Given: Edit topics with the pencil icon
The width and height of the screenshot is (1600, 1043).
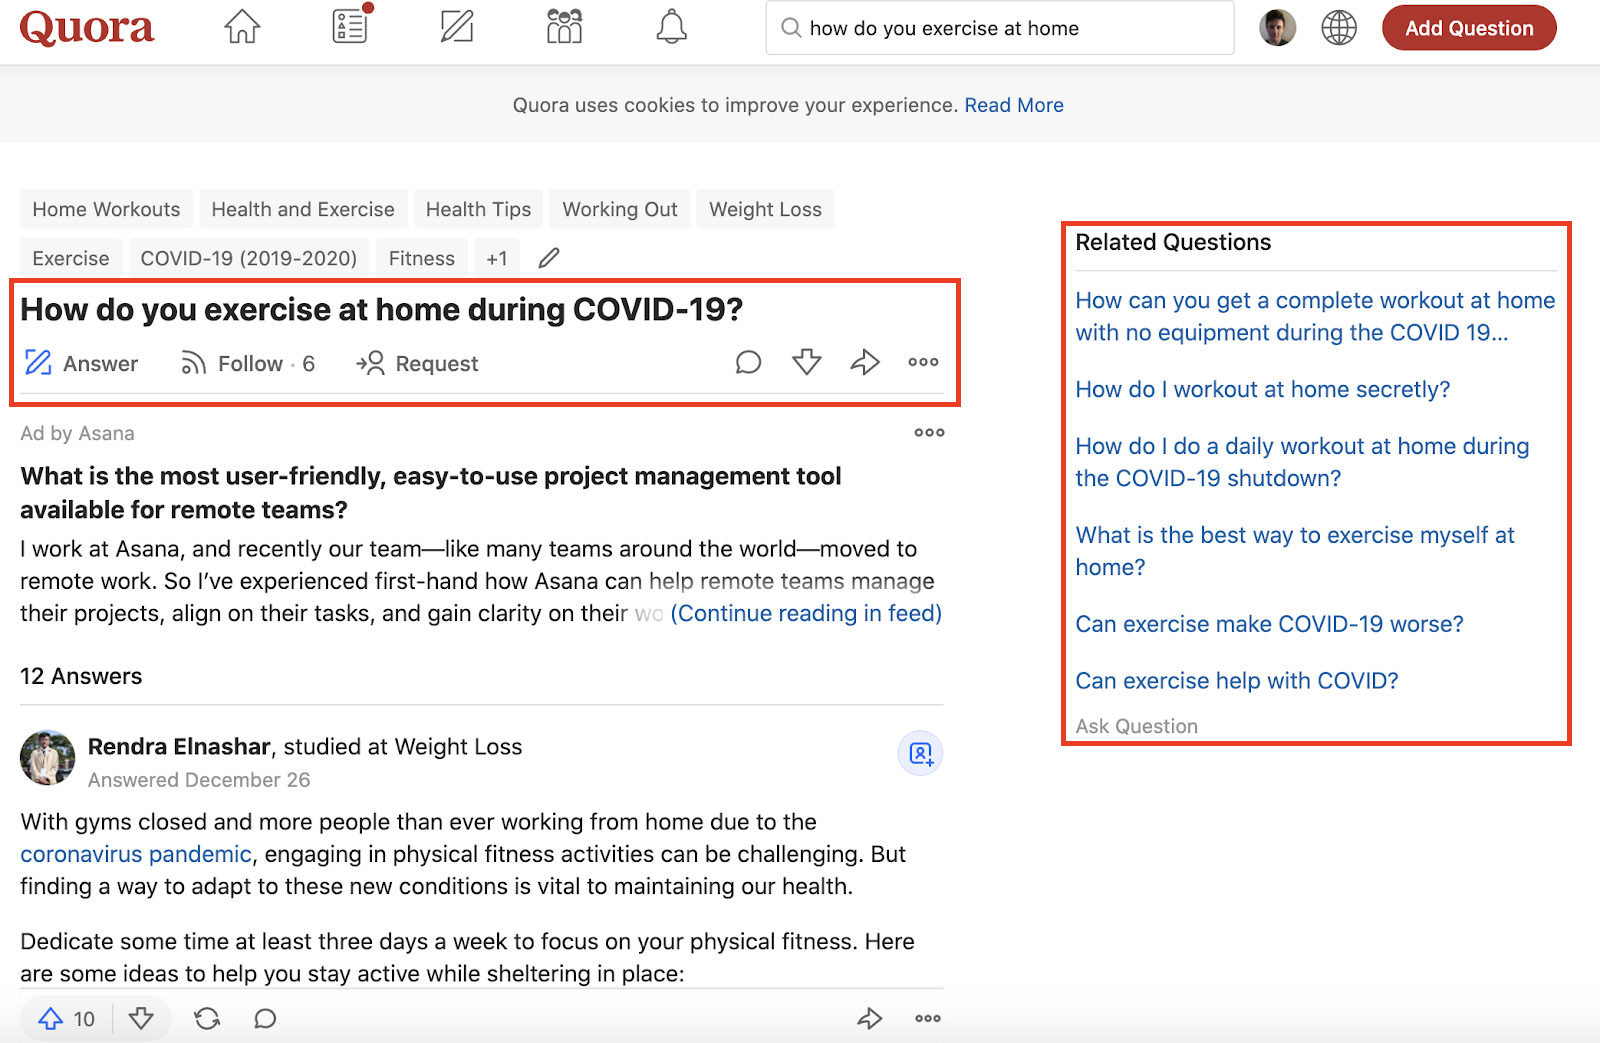Looking at the screenshot, I should pos(549,258).
